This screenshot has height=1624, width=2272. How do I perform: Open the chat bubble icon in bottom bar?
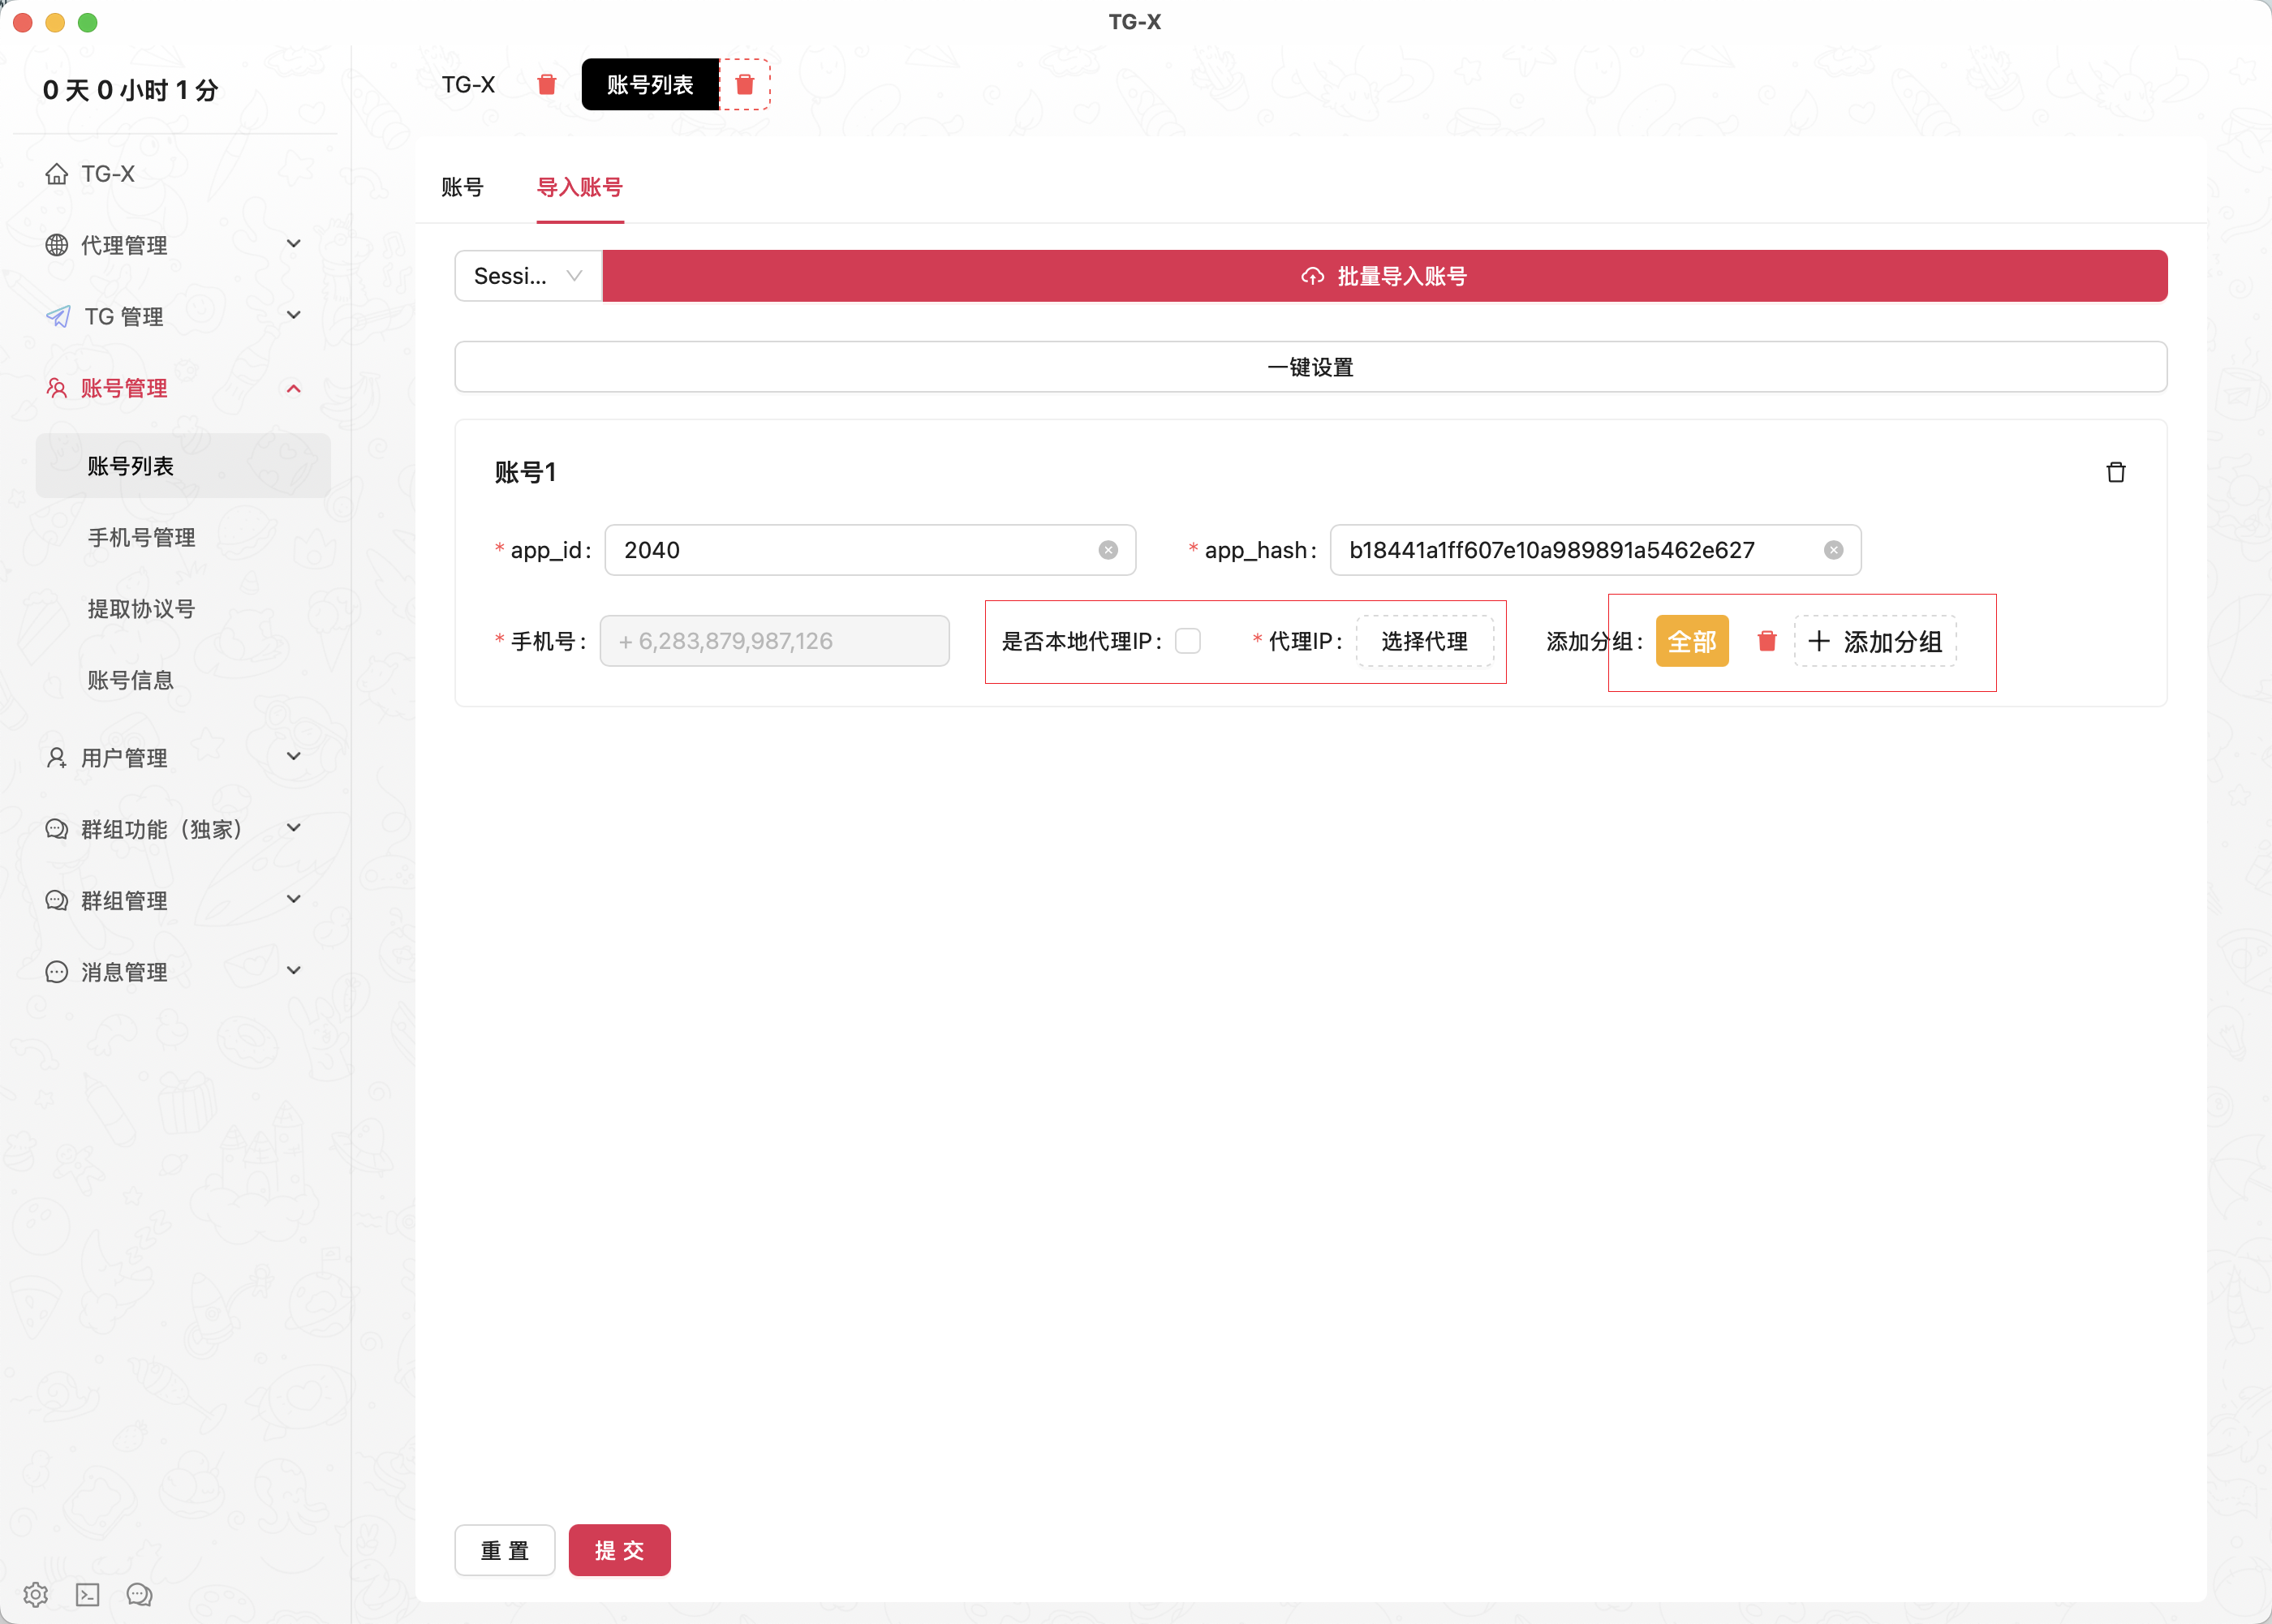pyautogui.click(x=139, y=1594)
